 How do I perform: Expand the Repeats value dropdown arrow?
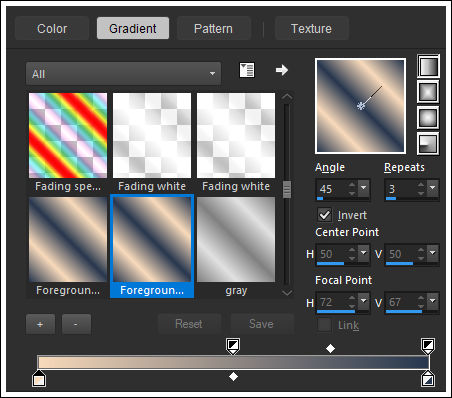[433, 188]
